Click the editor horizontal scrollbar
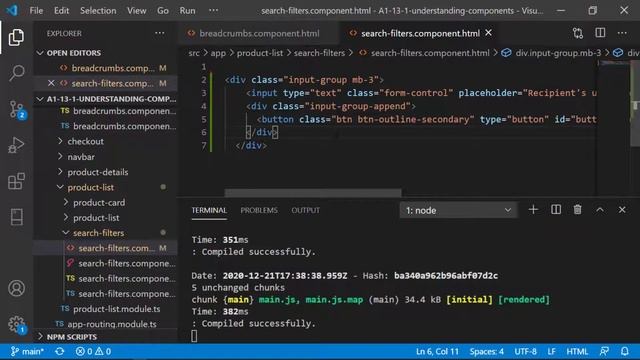The height and width of the screenshot is (360, 640). 313,192
